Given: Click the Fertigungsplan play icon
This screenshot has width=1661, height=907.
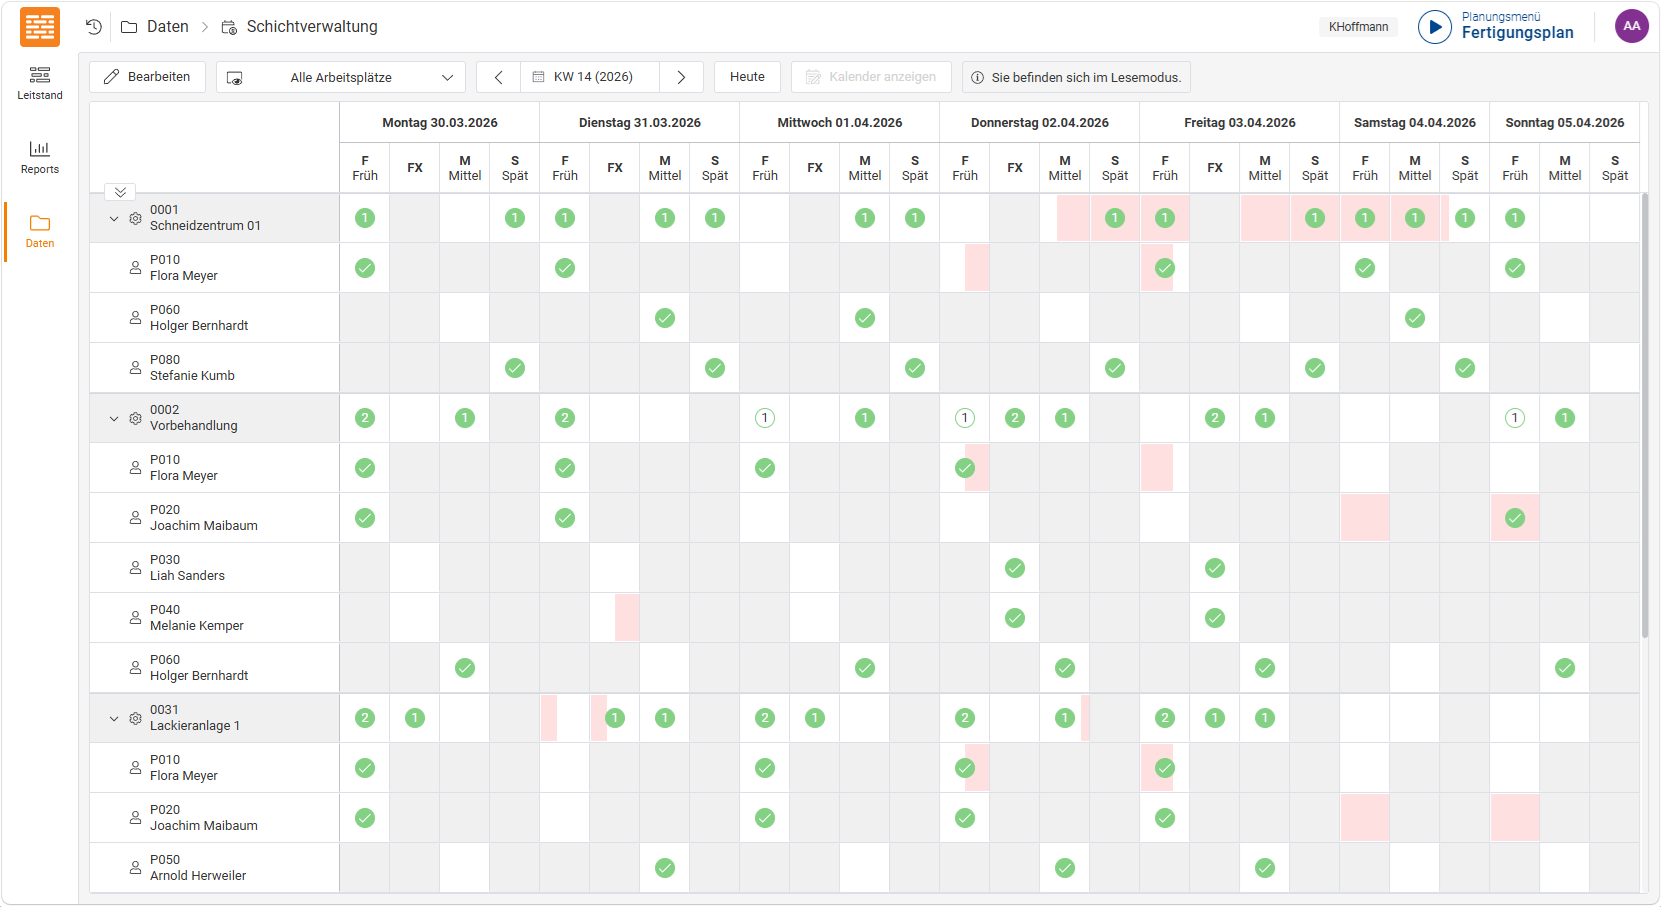Looking at the screenshot, I should point(1435,27).
